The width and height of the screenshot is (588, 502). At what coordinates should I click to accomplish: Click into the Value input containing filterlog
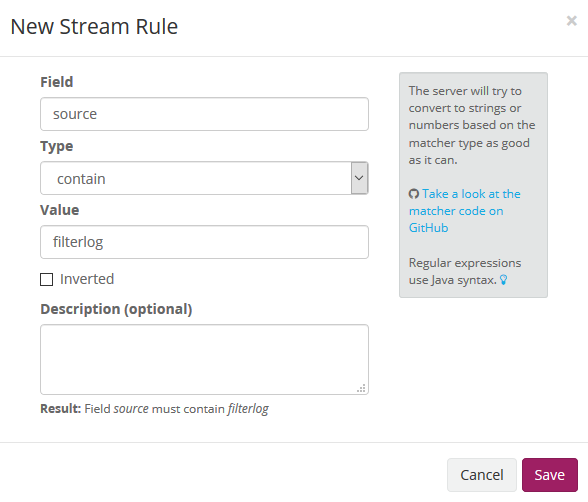[x=204, y=242]
